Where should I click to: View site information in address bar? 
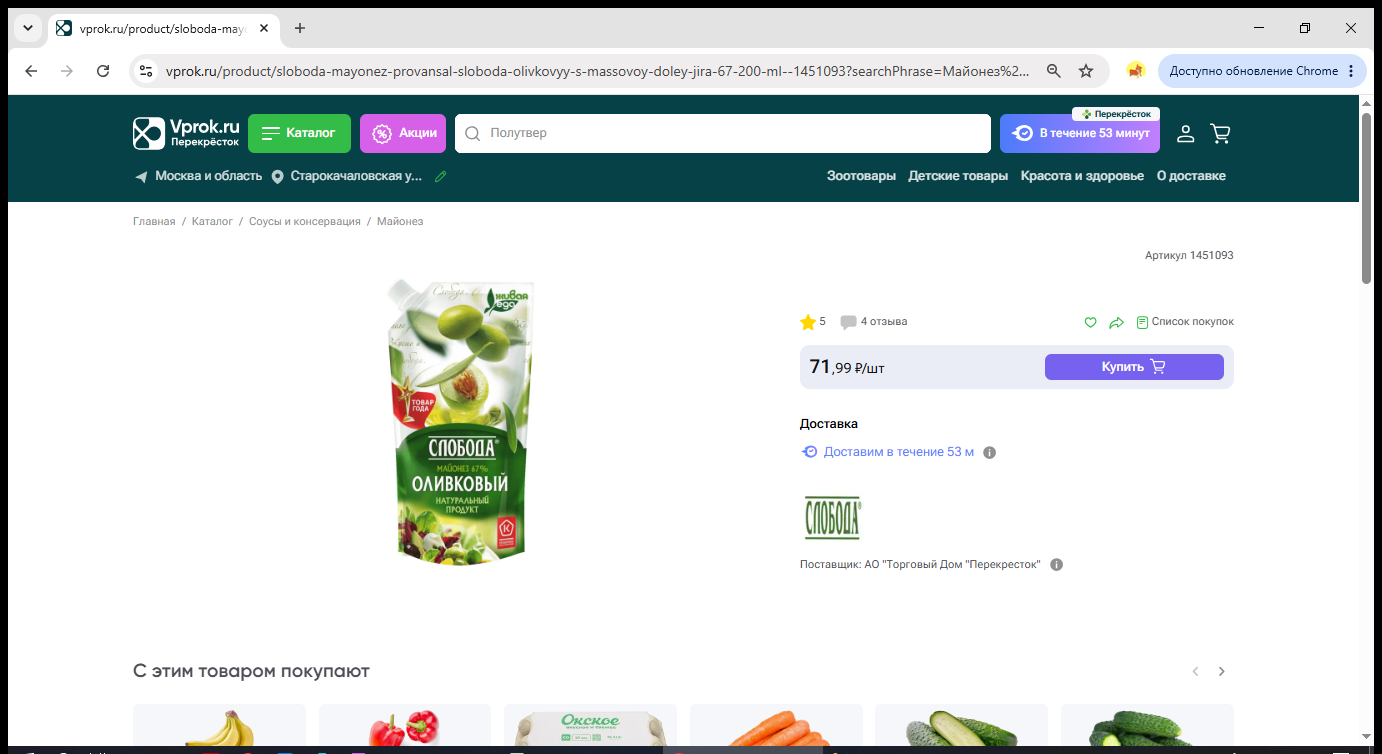click(146, 71)
